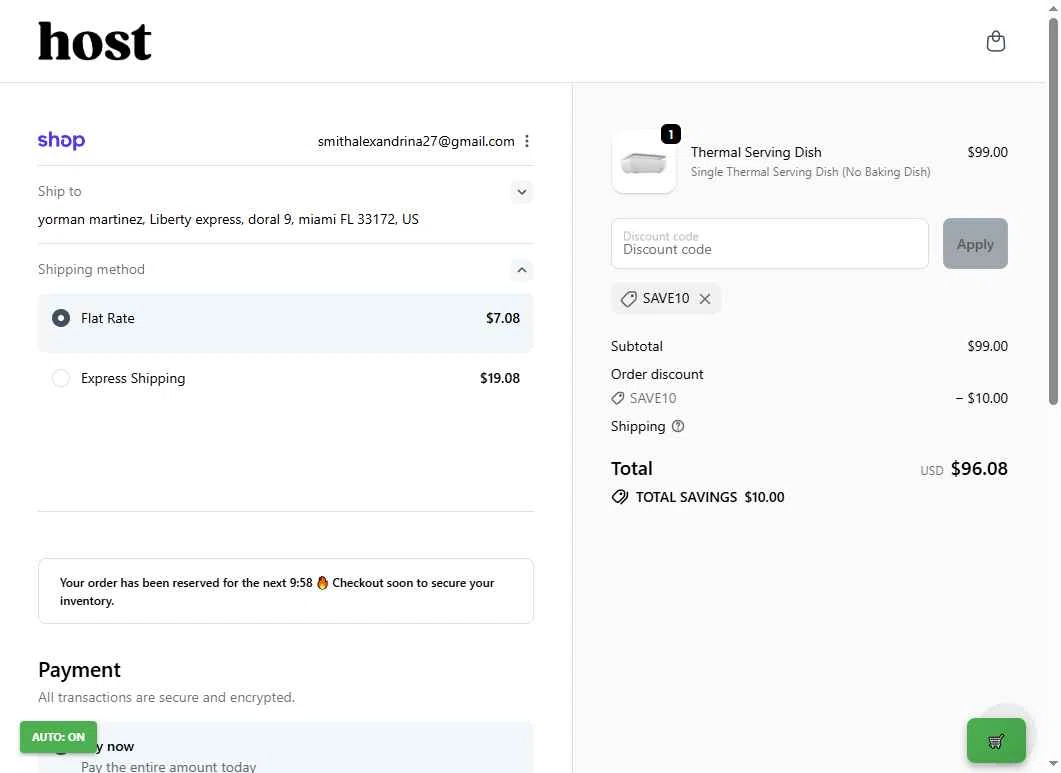The width and height of the screenshot is (1061, 773).
Task: Click the Thermal Serving Dish product name
Action: point(756,152)
